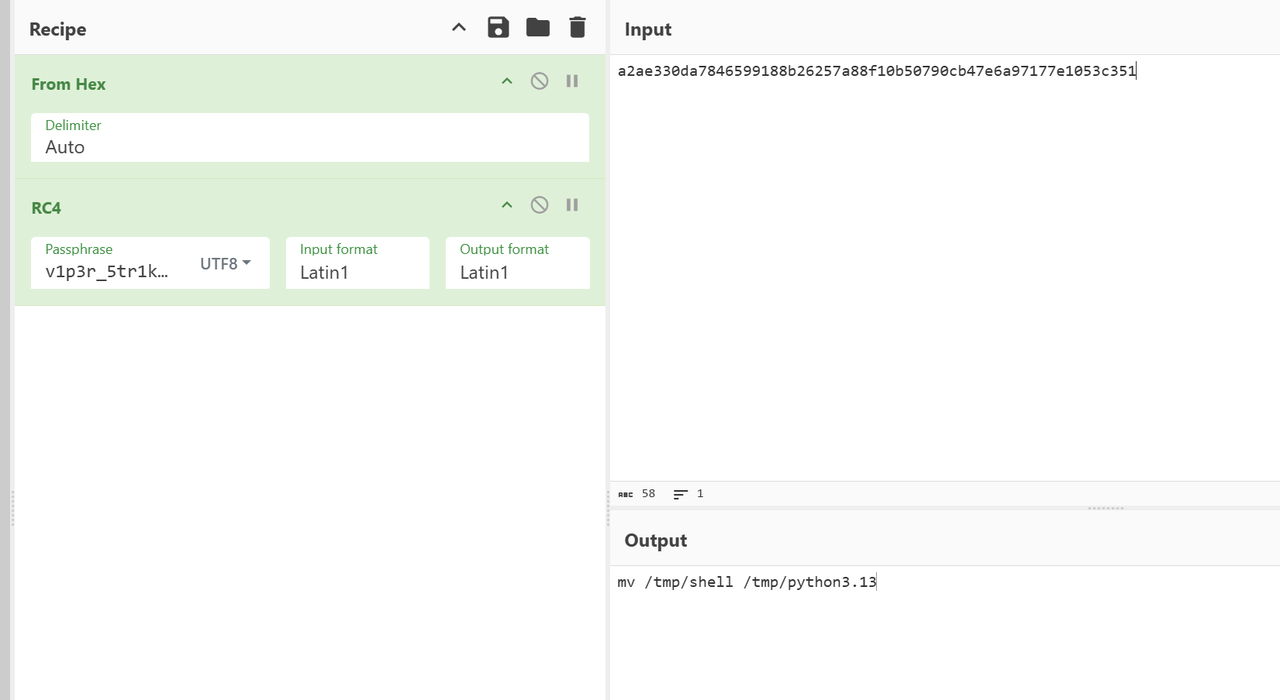Set breakpoint on From Hex operation

572,81
